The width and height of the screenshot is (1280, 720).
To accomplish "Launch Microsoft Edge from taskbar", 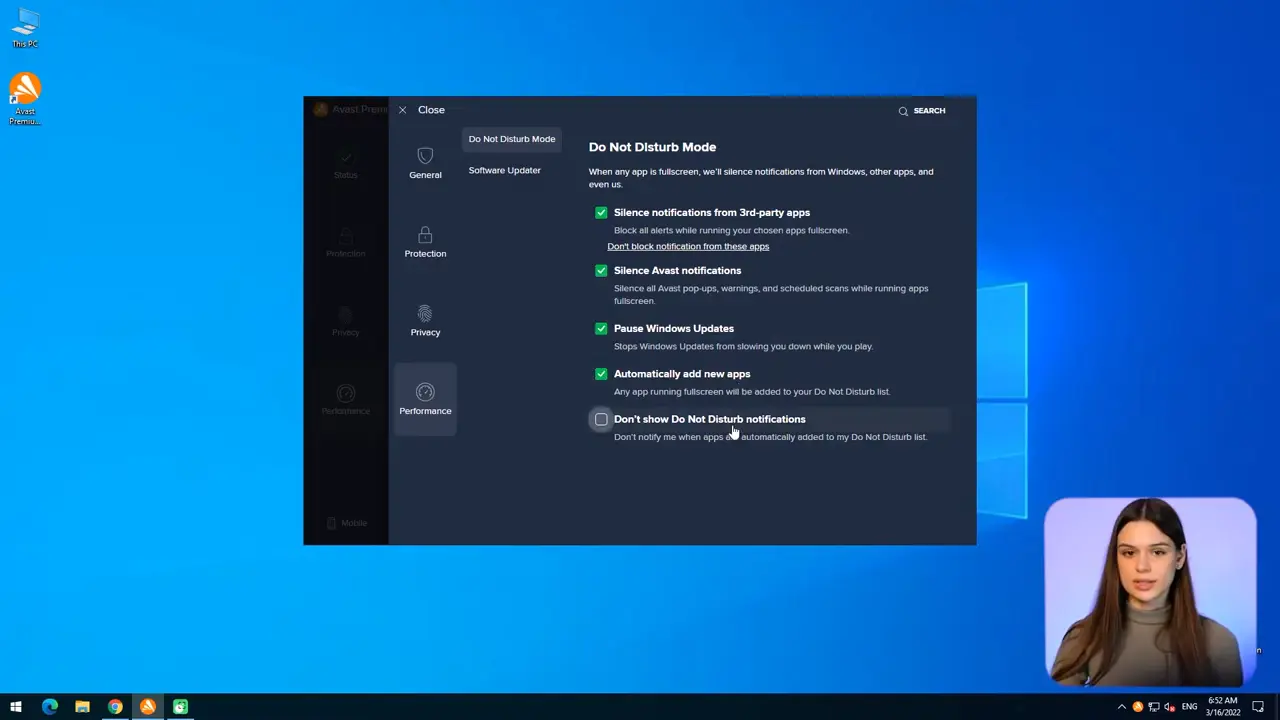I will tap(49, 707).
